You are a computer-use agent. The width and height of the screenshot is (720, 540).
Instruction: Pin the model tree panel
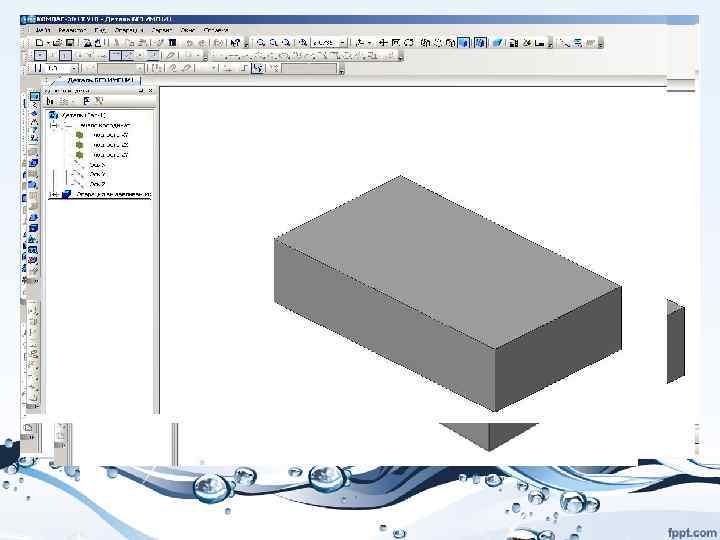point(141,91)
